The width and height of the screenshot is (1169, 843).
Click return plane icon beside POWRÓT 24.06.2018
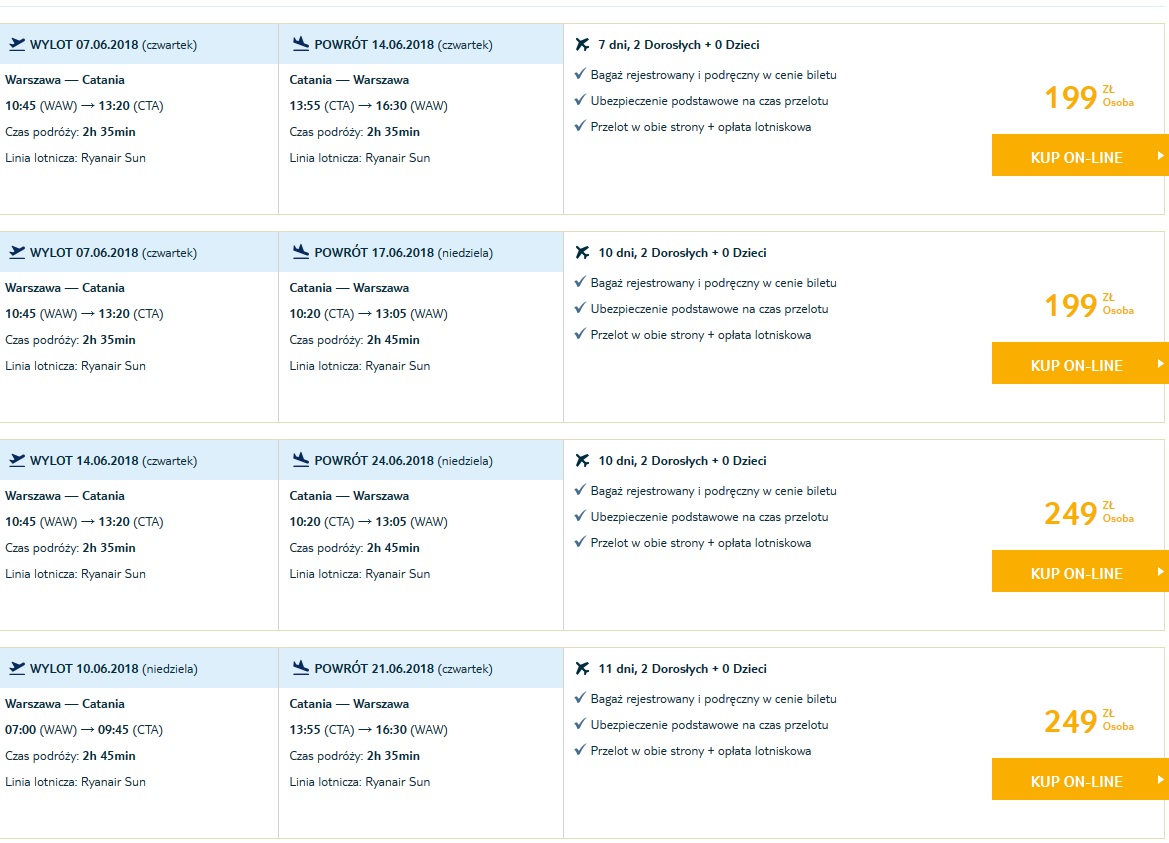(301, 460)
